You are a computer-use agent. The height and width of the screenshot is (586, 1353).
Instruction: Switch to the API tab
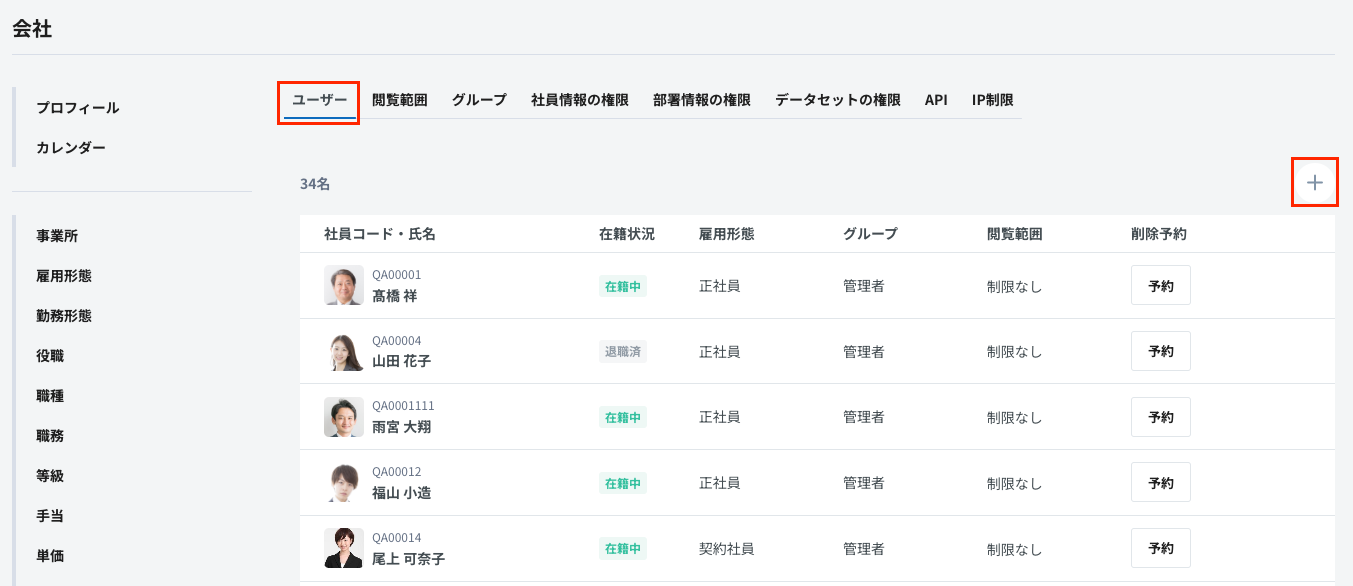(x=934, y=100)
